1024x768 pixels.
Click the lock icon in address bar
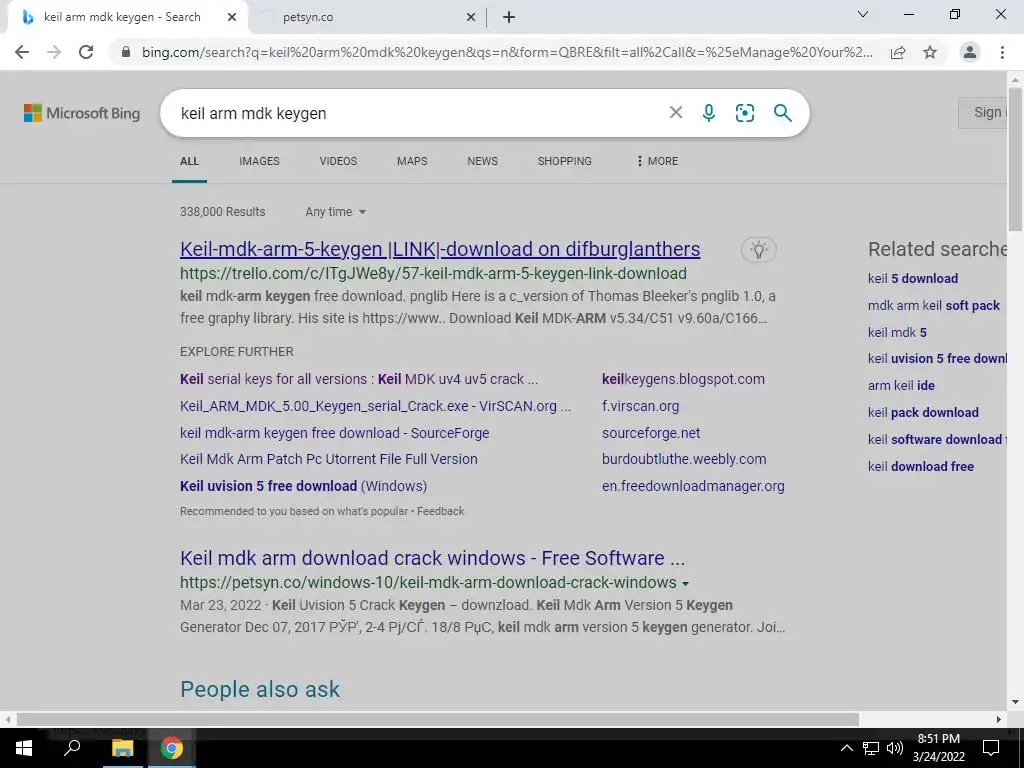(126, 52)
